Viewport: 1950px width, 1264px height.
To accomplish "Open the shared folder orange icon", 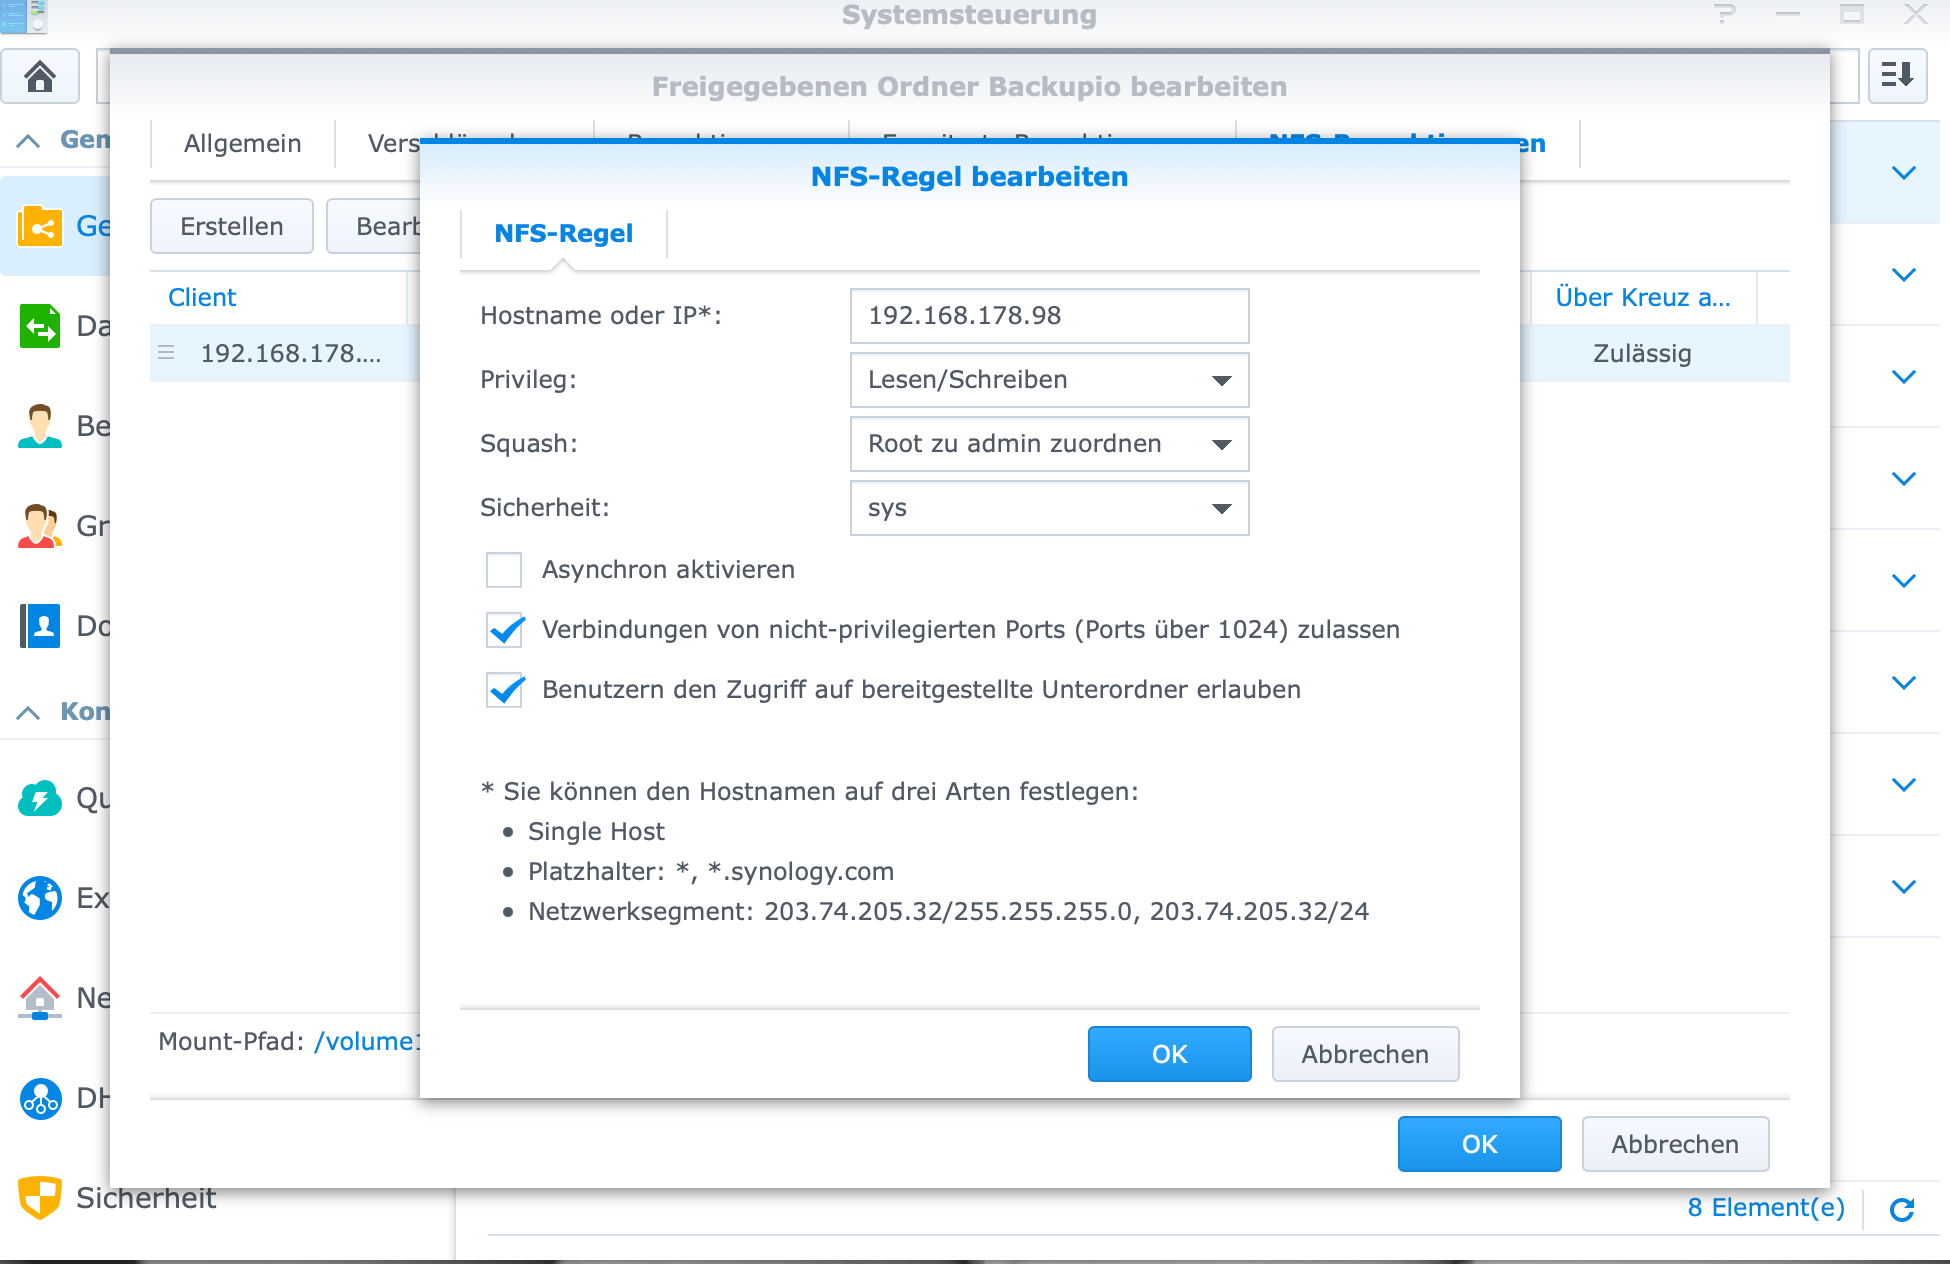I will [x=40, y=227].
